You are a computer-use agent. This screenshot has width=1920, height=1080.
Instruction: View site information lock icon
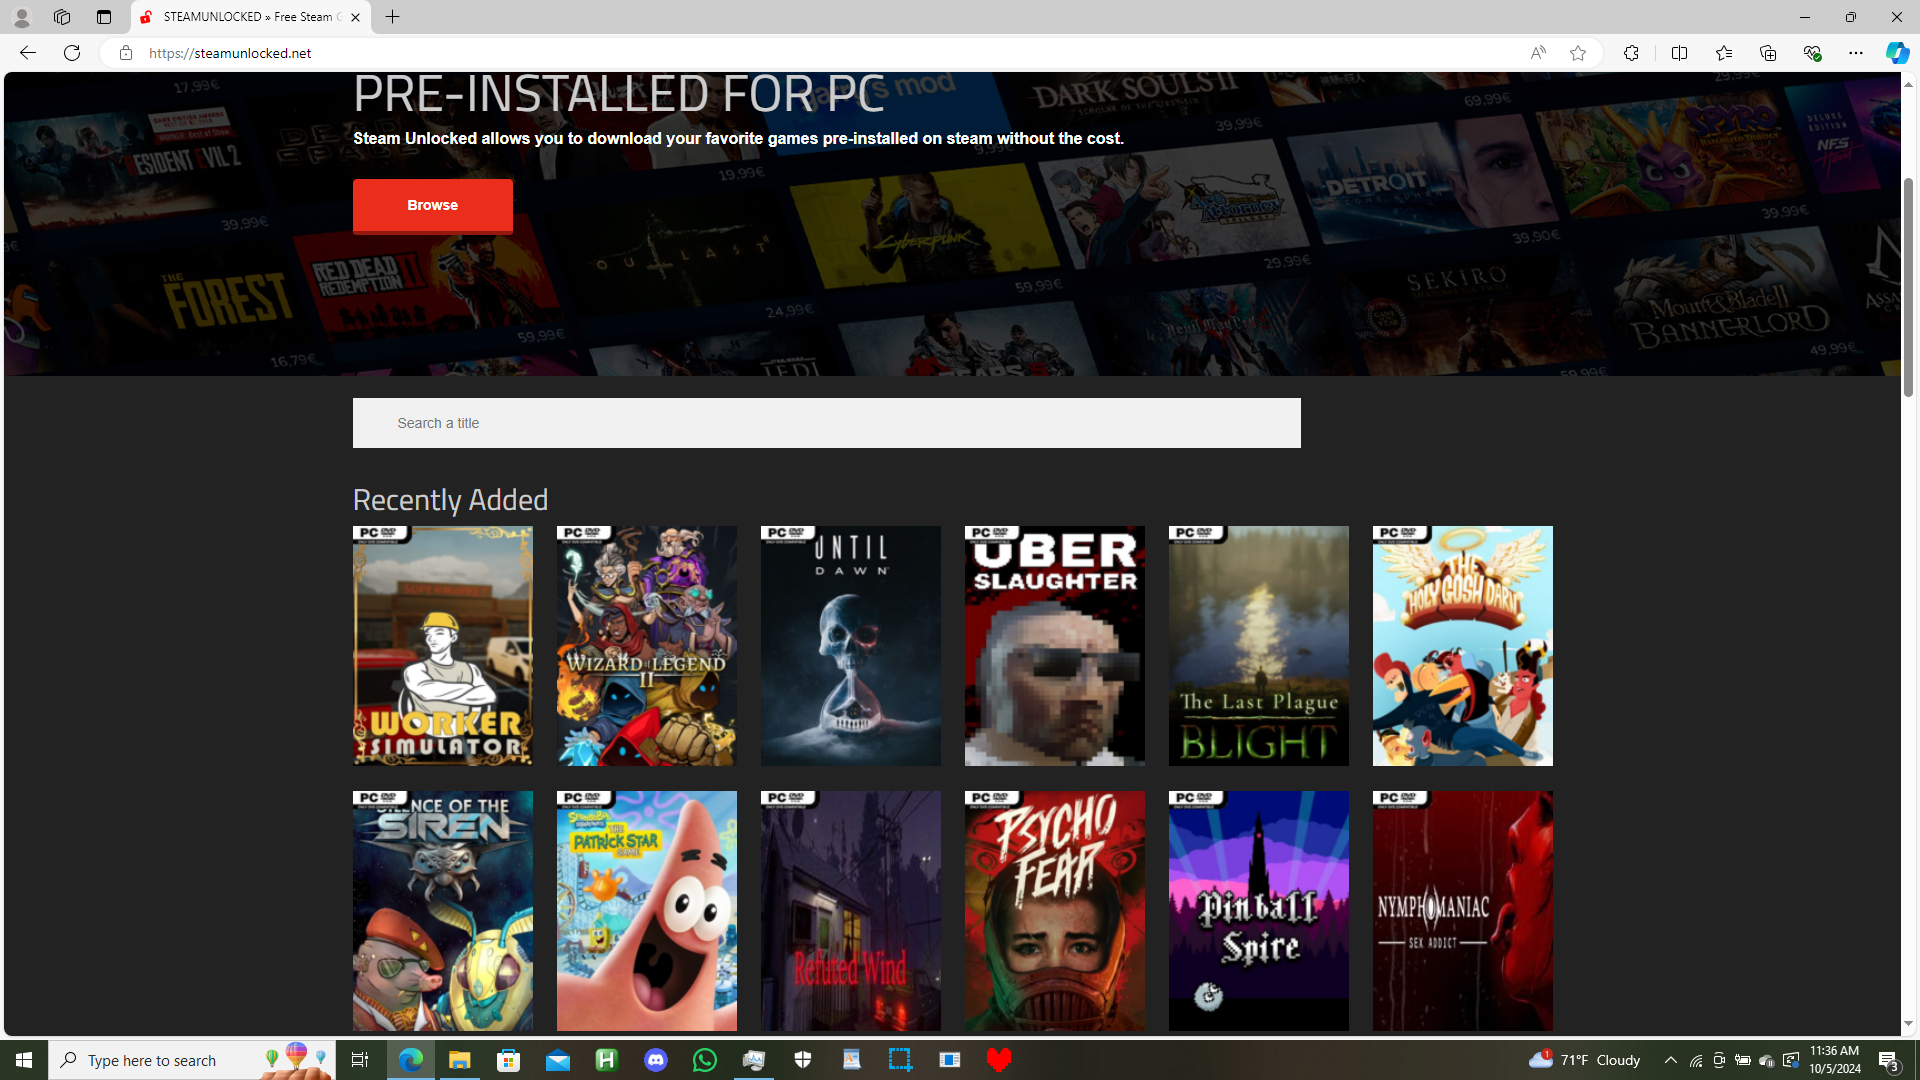pos(125,53)
